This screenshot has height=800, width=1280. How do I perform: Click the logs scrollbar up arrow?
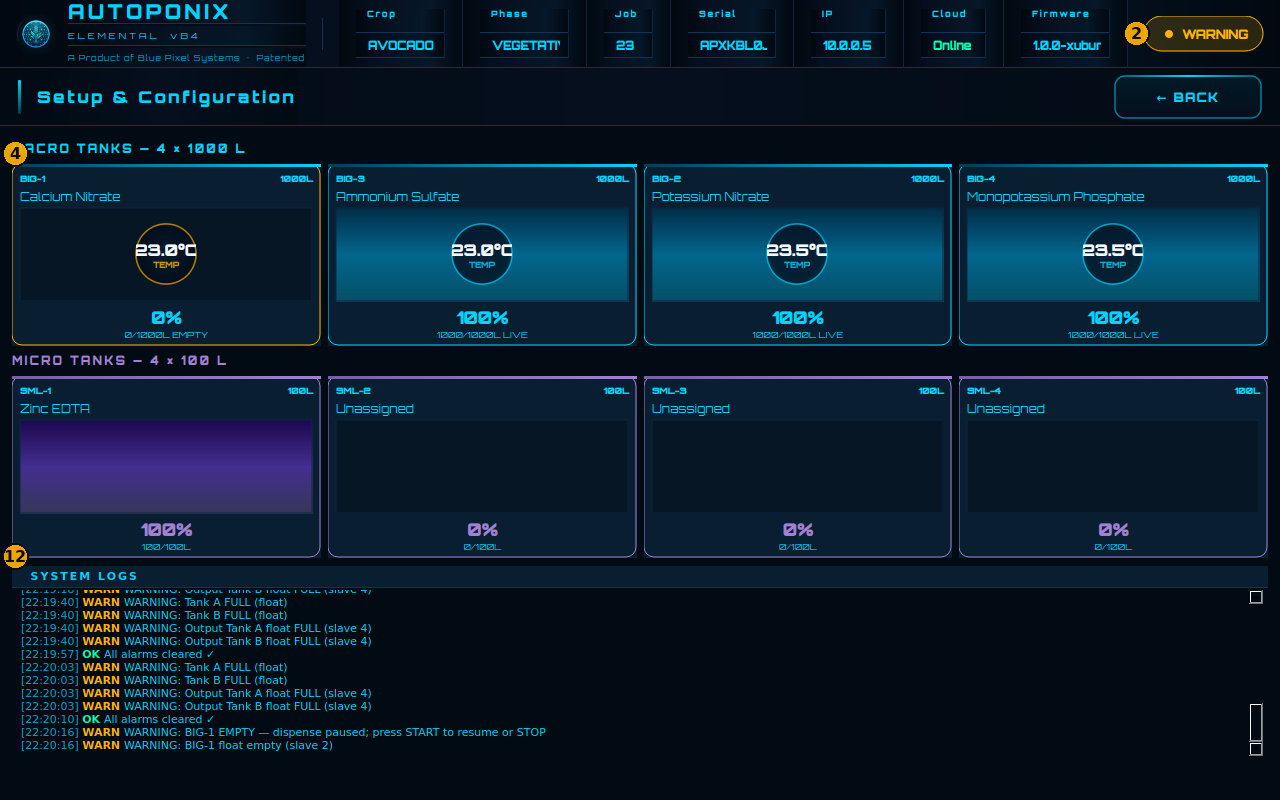pos(1256,597)
